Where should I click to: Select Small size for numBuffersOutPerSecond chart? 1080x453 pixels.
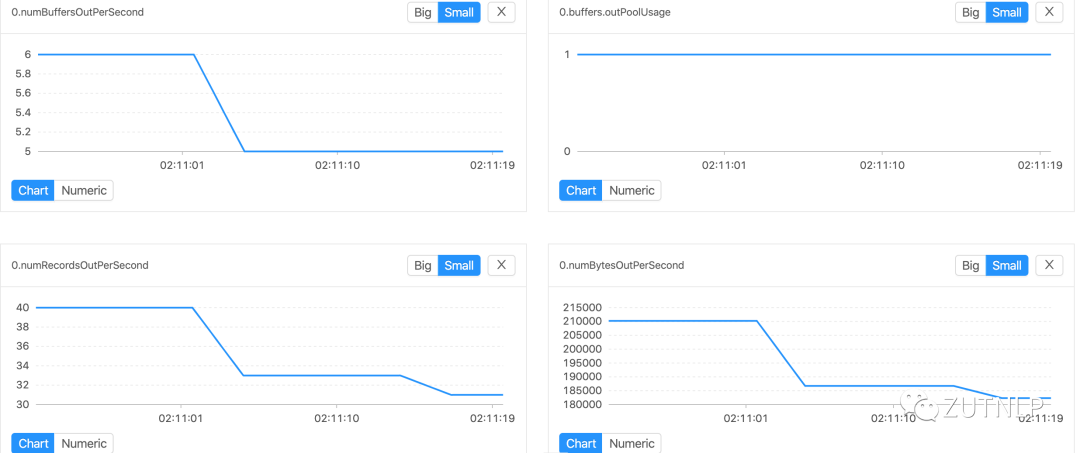[459, 12]
